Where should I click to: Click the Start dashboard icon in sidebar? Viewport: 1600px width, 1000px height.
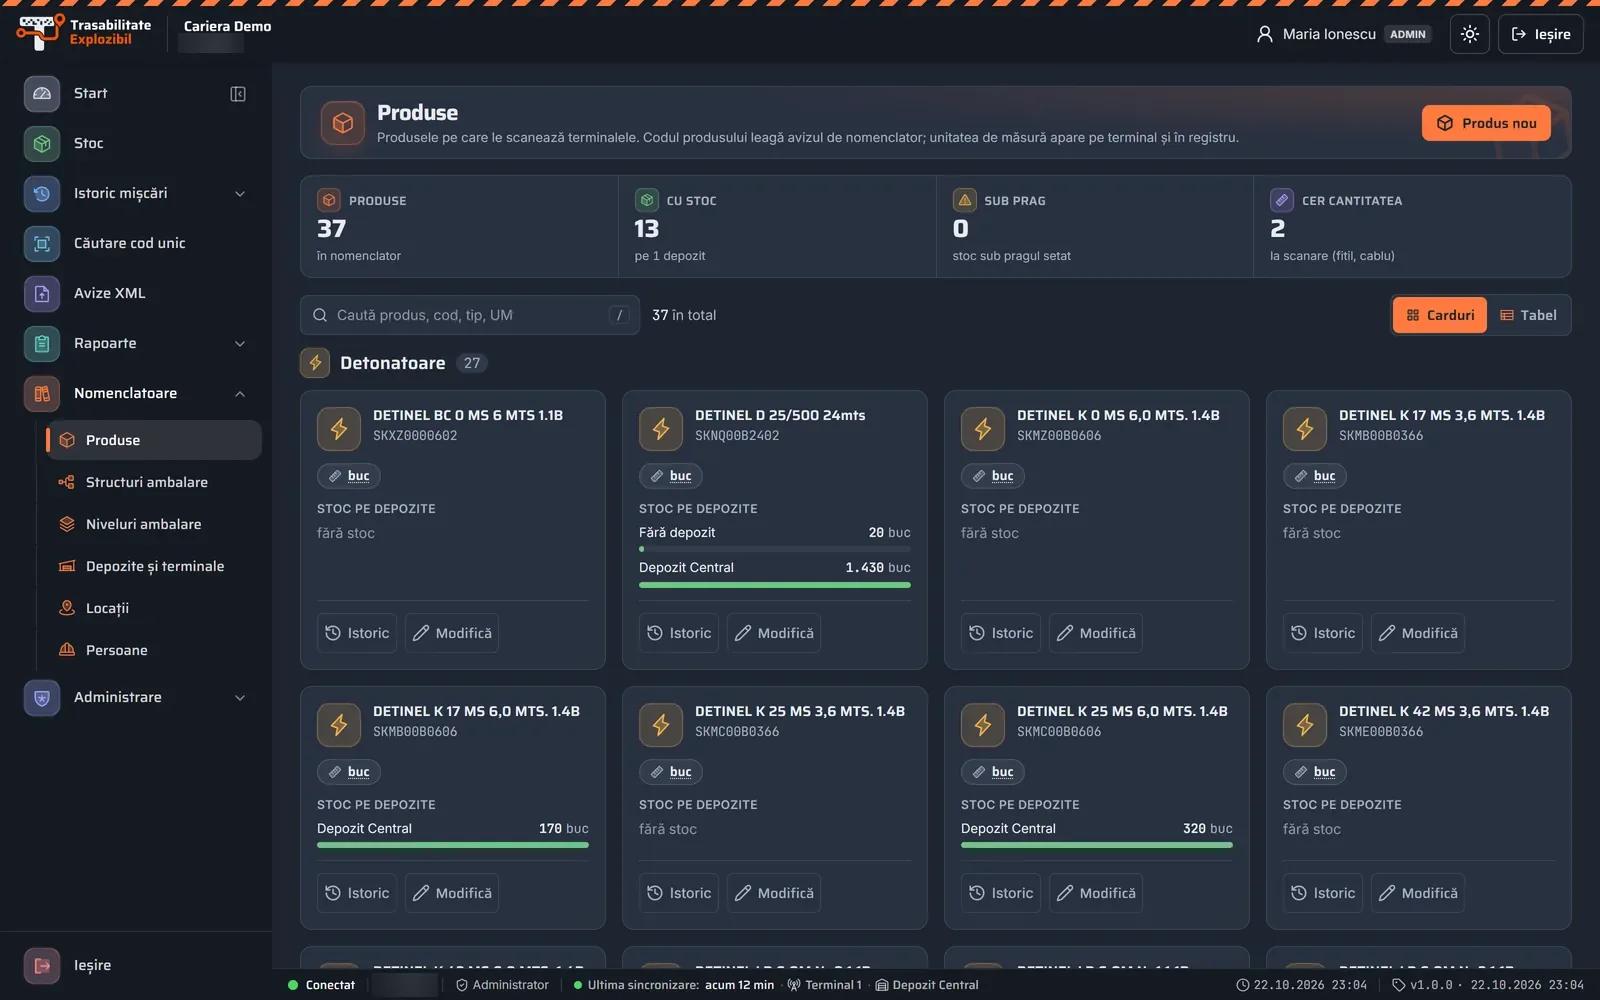(42, 93)
